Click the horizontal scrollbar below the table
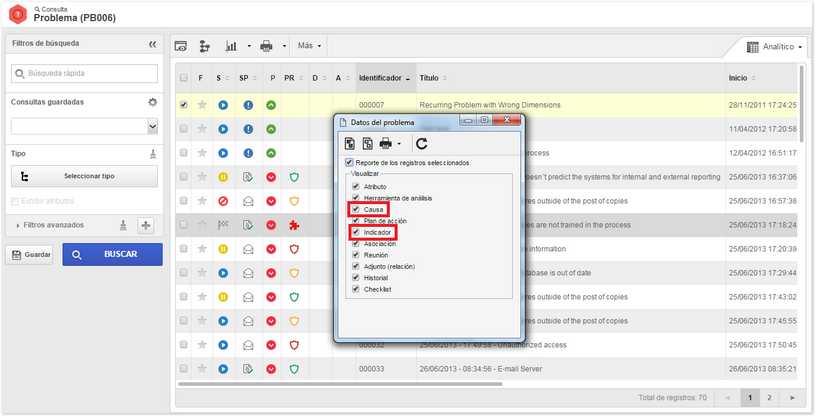This screenshot has width=815, height=416. pos(340,384)
